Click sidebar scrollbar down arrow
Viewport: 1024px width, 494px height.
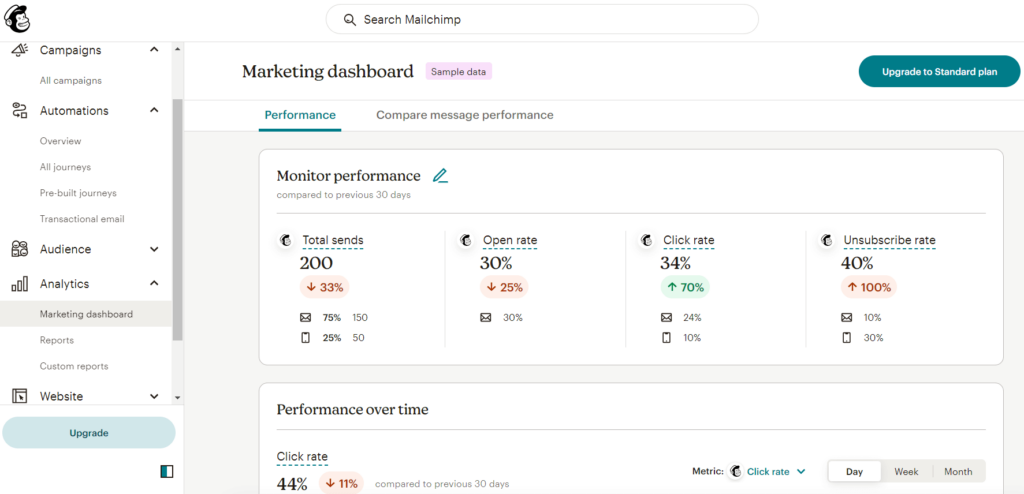tap(177, 397)
